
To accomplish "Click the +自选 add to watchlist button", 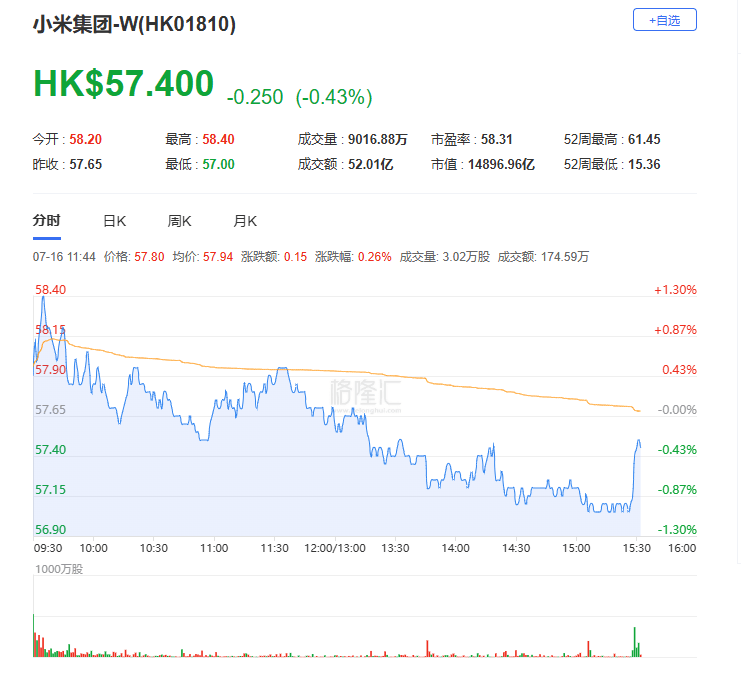I will [x=664, y=20].
